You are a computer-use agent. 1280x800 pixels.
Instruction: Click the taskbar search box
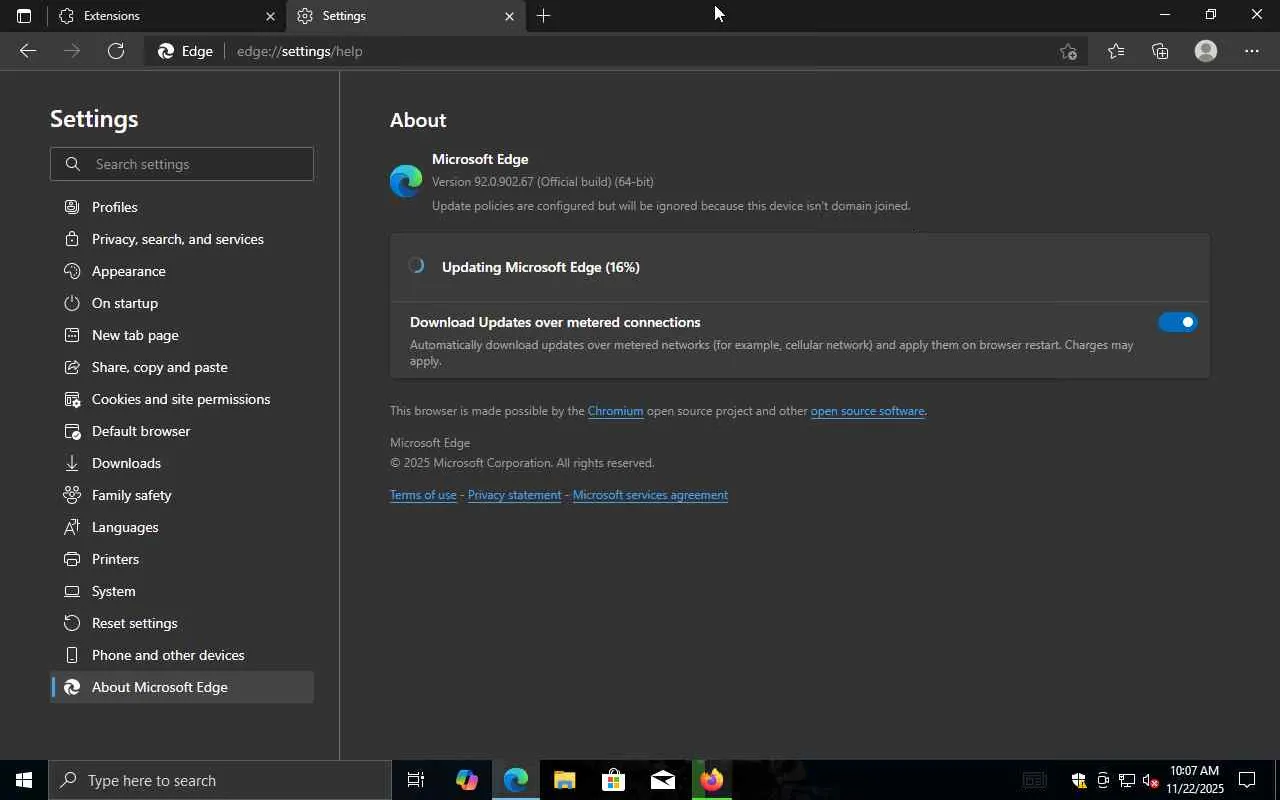coord(220,780)
